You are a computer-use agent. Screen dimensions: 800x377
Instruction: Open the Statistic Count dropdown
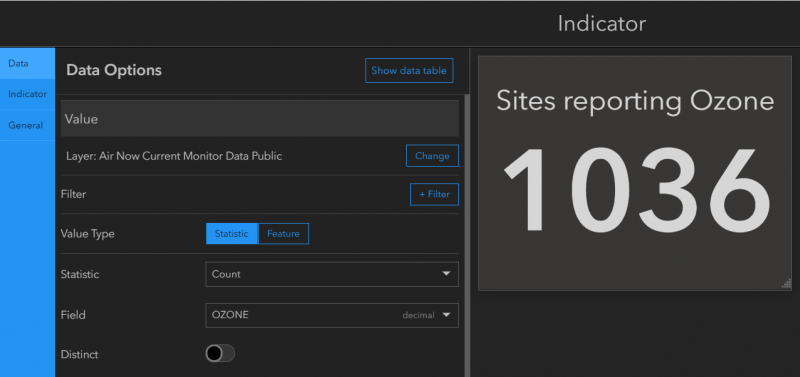point(332,274)
